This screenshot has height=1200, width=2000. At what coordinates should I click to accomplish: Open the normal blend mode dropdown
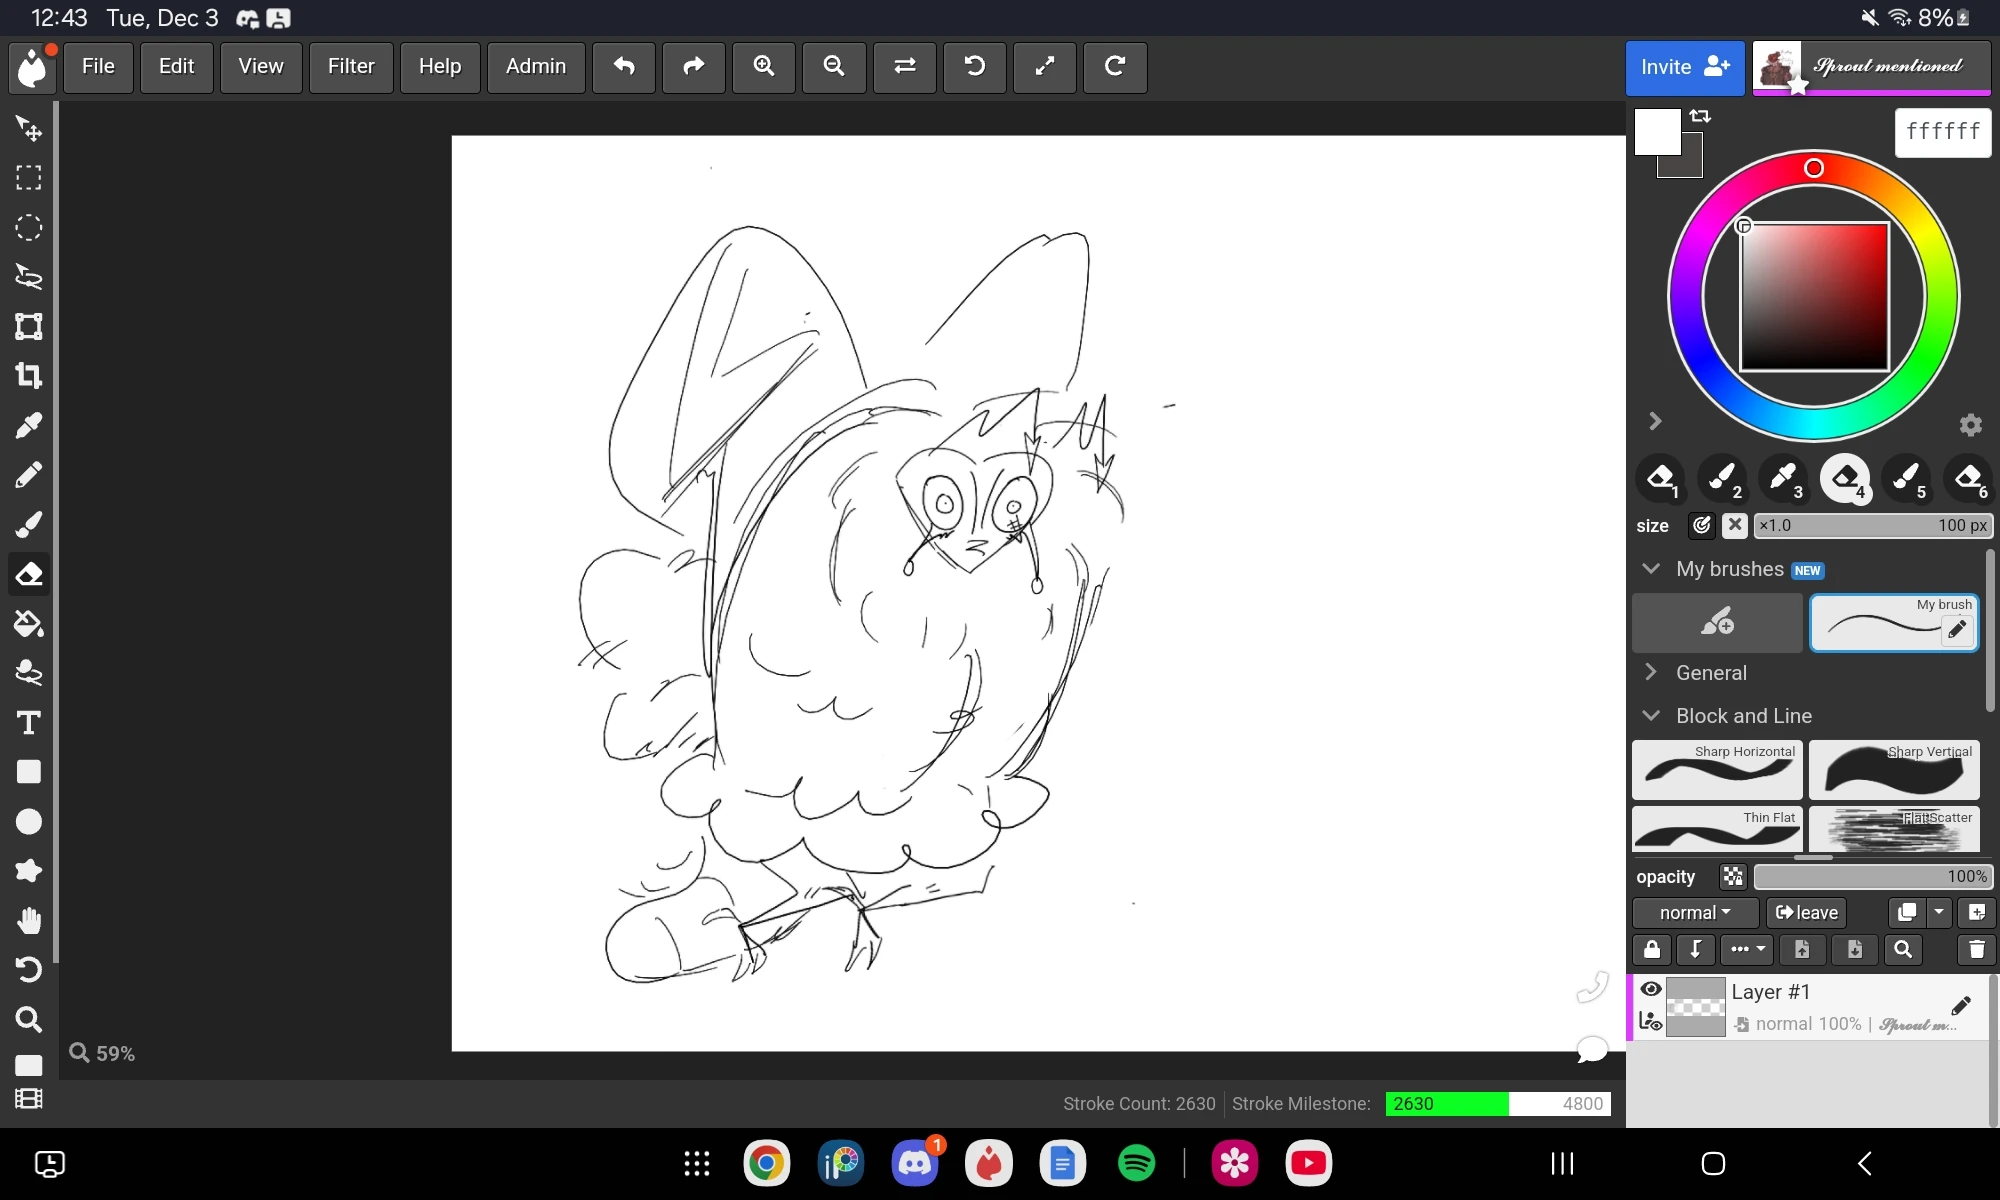(1695, 913)
